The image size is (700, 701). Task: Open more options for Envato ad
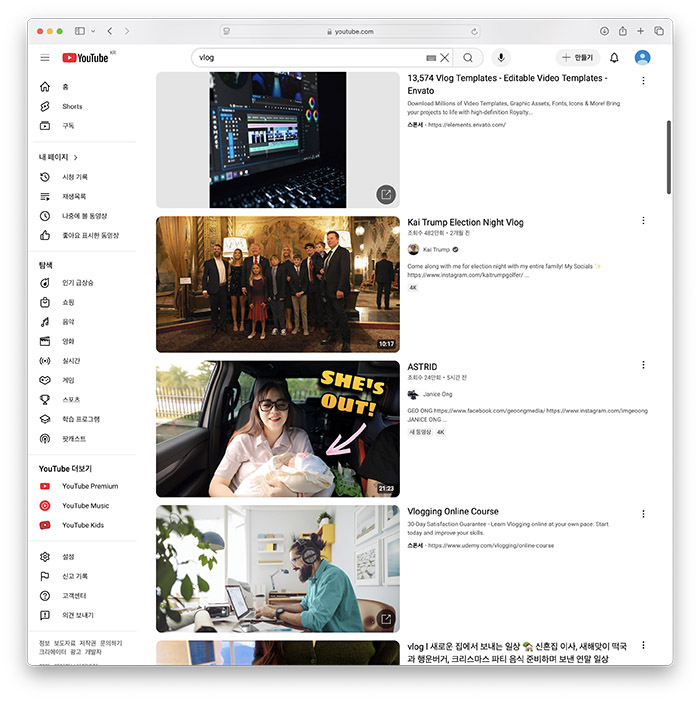[x=643, y=80]
